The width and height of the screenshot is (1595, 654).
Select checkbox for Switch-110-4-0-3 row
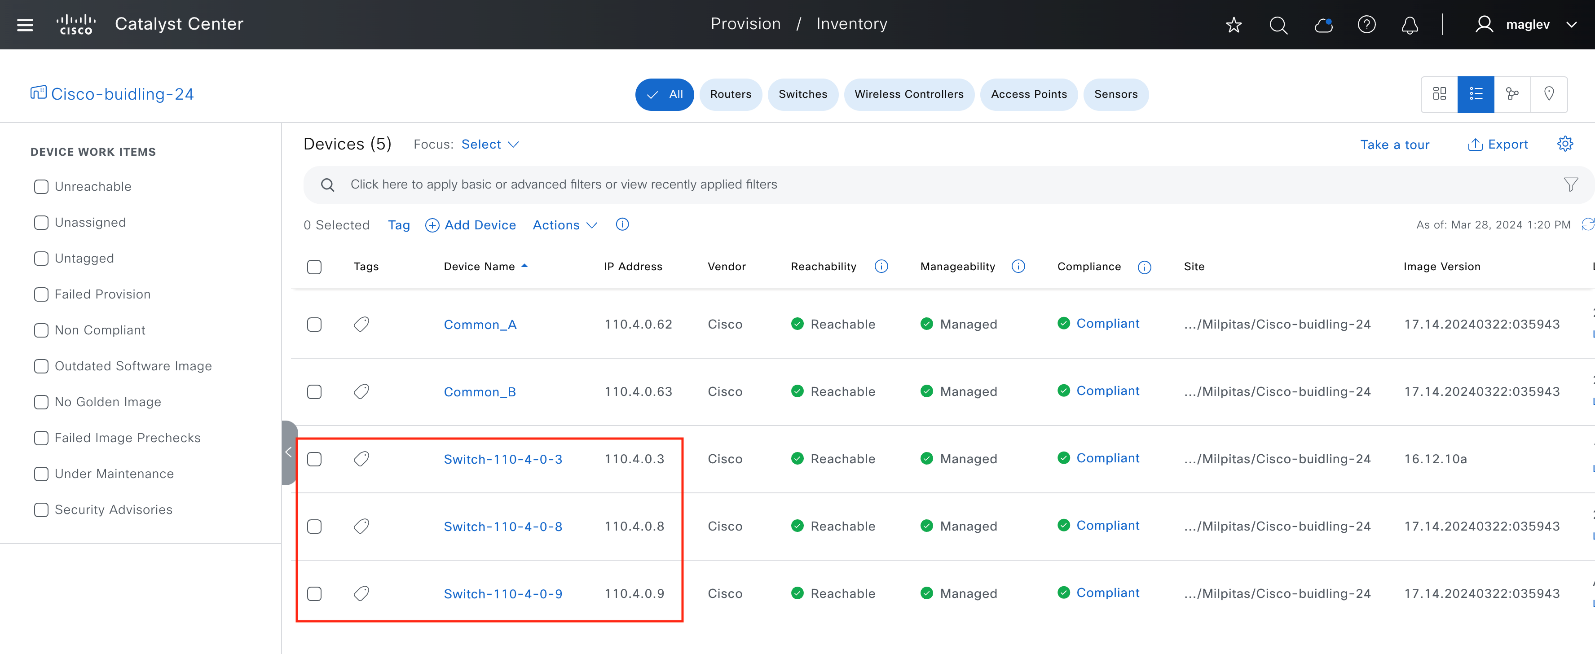click(314, 459)
